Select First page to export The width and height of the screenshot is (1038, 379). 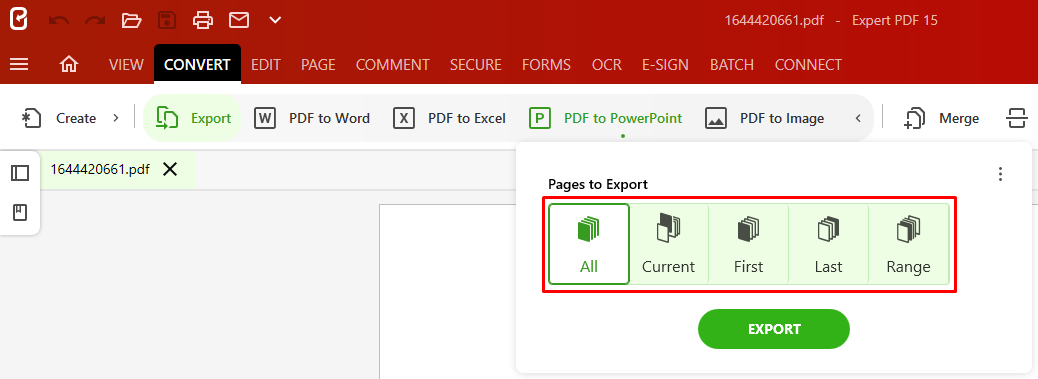[748, 244]
